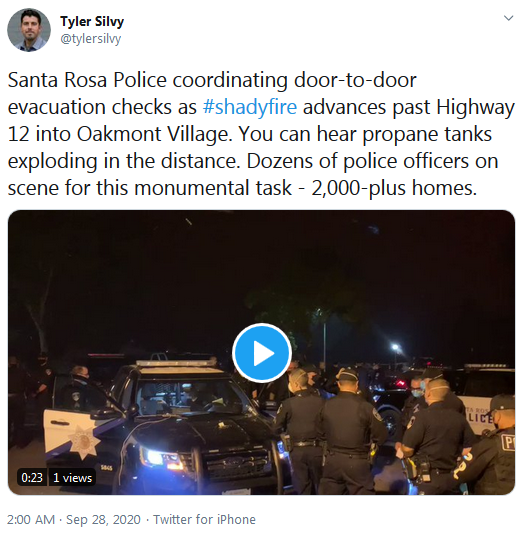Click the street light in video frame
Image resolution: width=526 pixels, height=535 pixels.
click(395, 348)
